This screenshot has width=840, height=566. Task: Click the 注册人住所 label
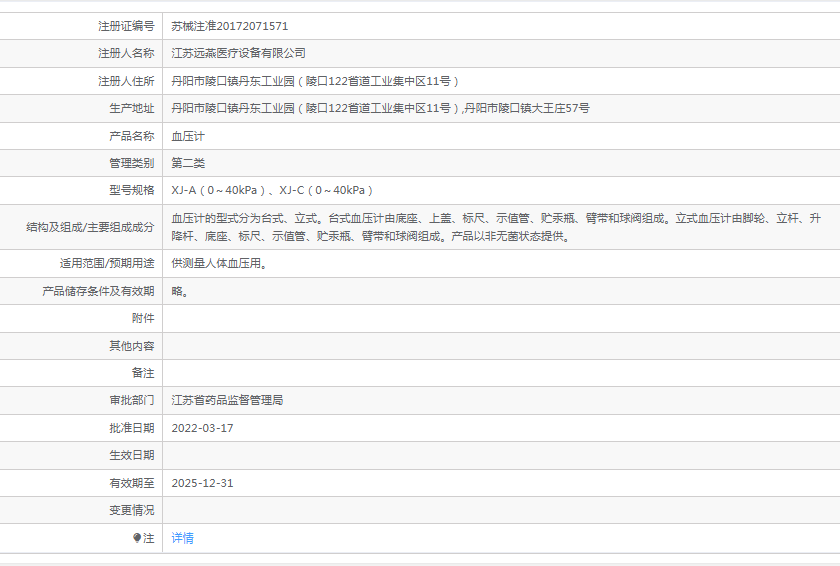tap(126, 81)
